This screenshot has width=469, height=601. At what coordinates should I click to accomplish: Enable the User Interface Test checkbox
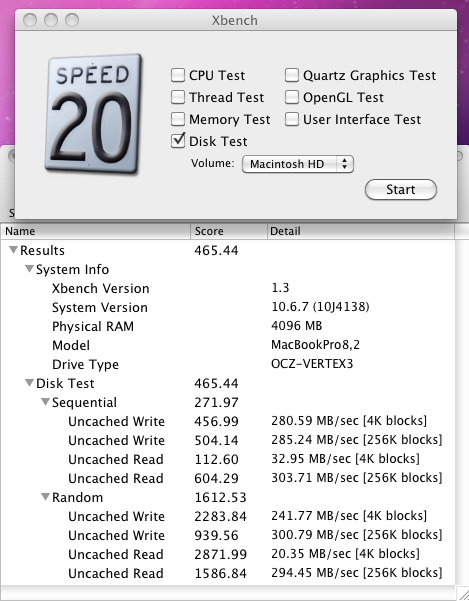(292, 119)
